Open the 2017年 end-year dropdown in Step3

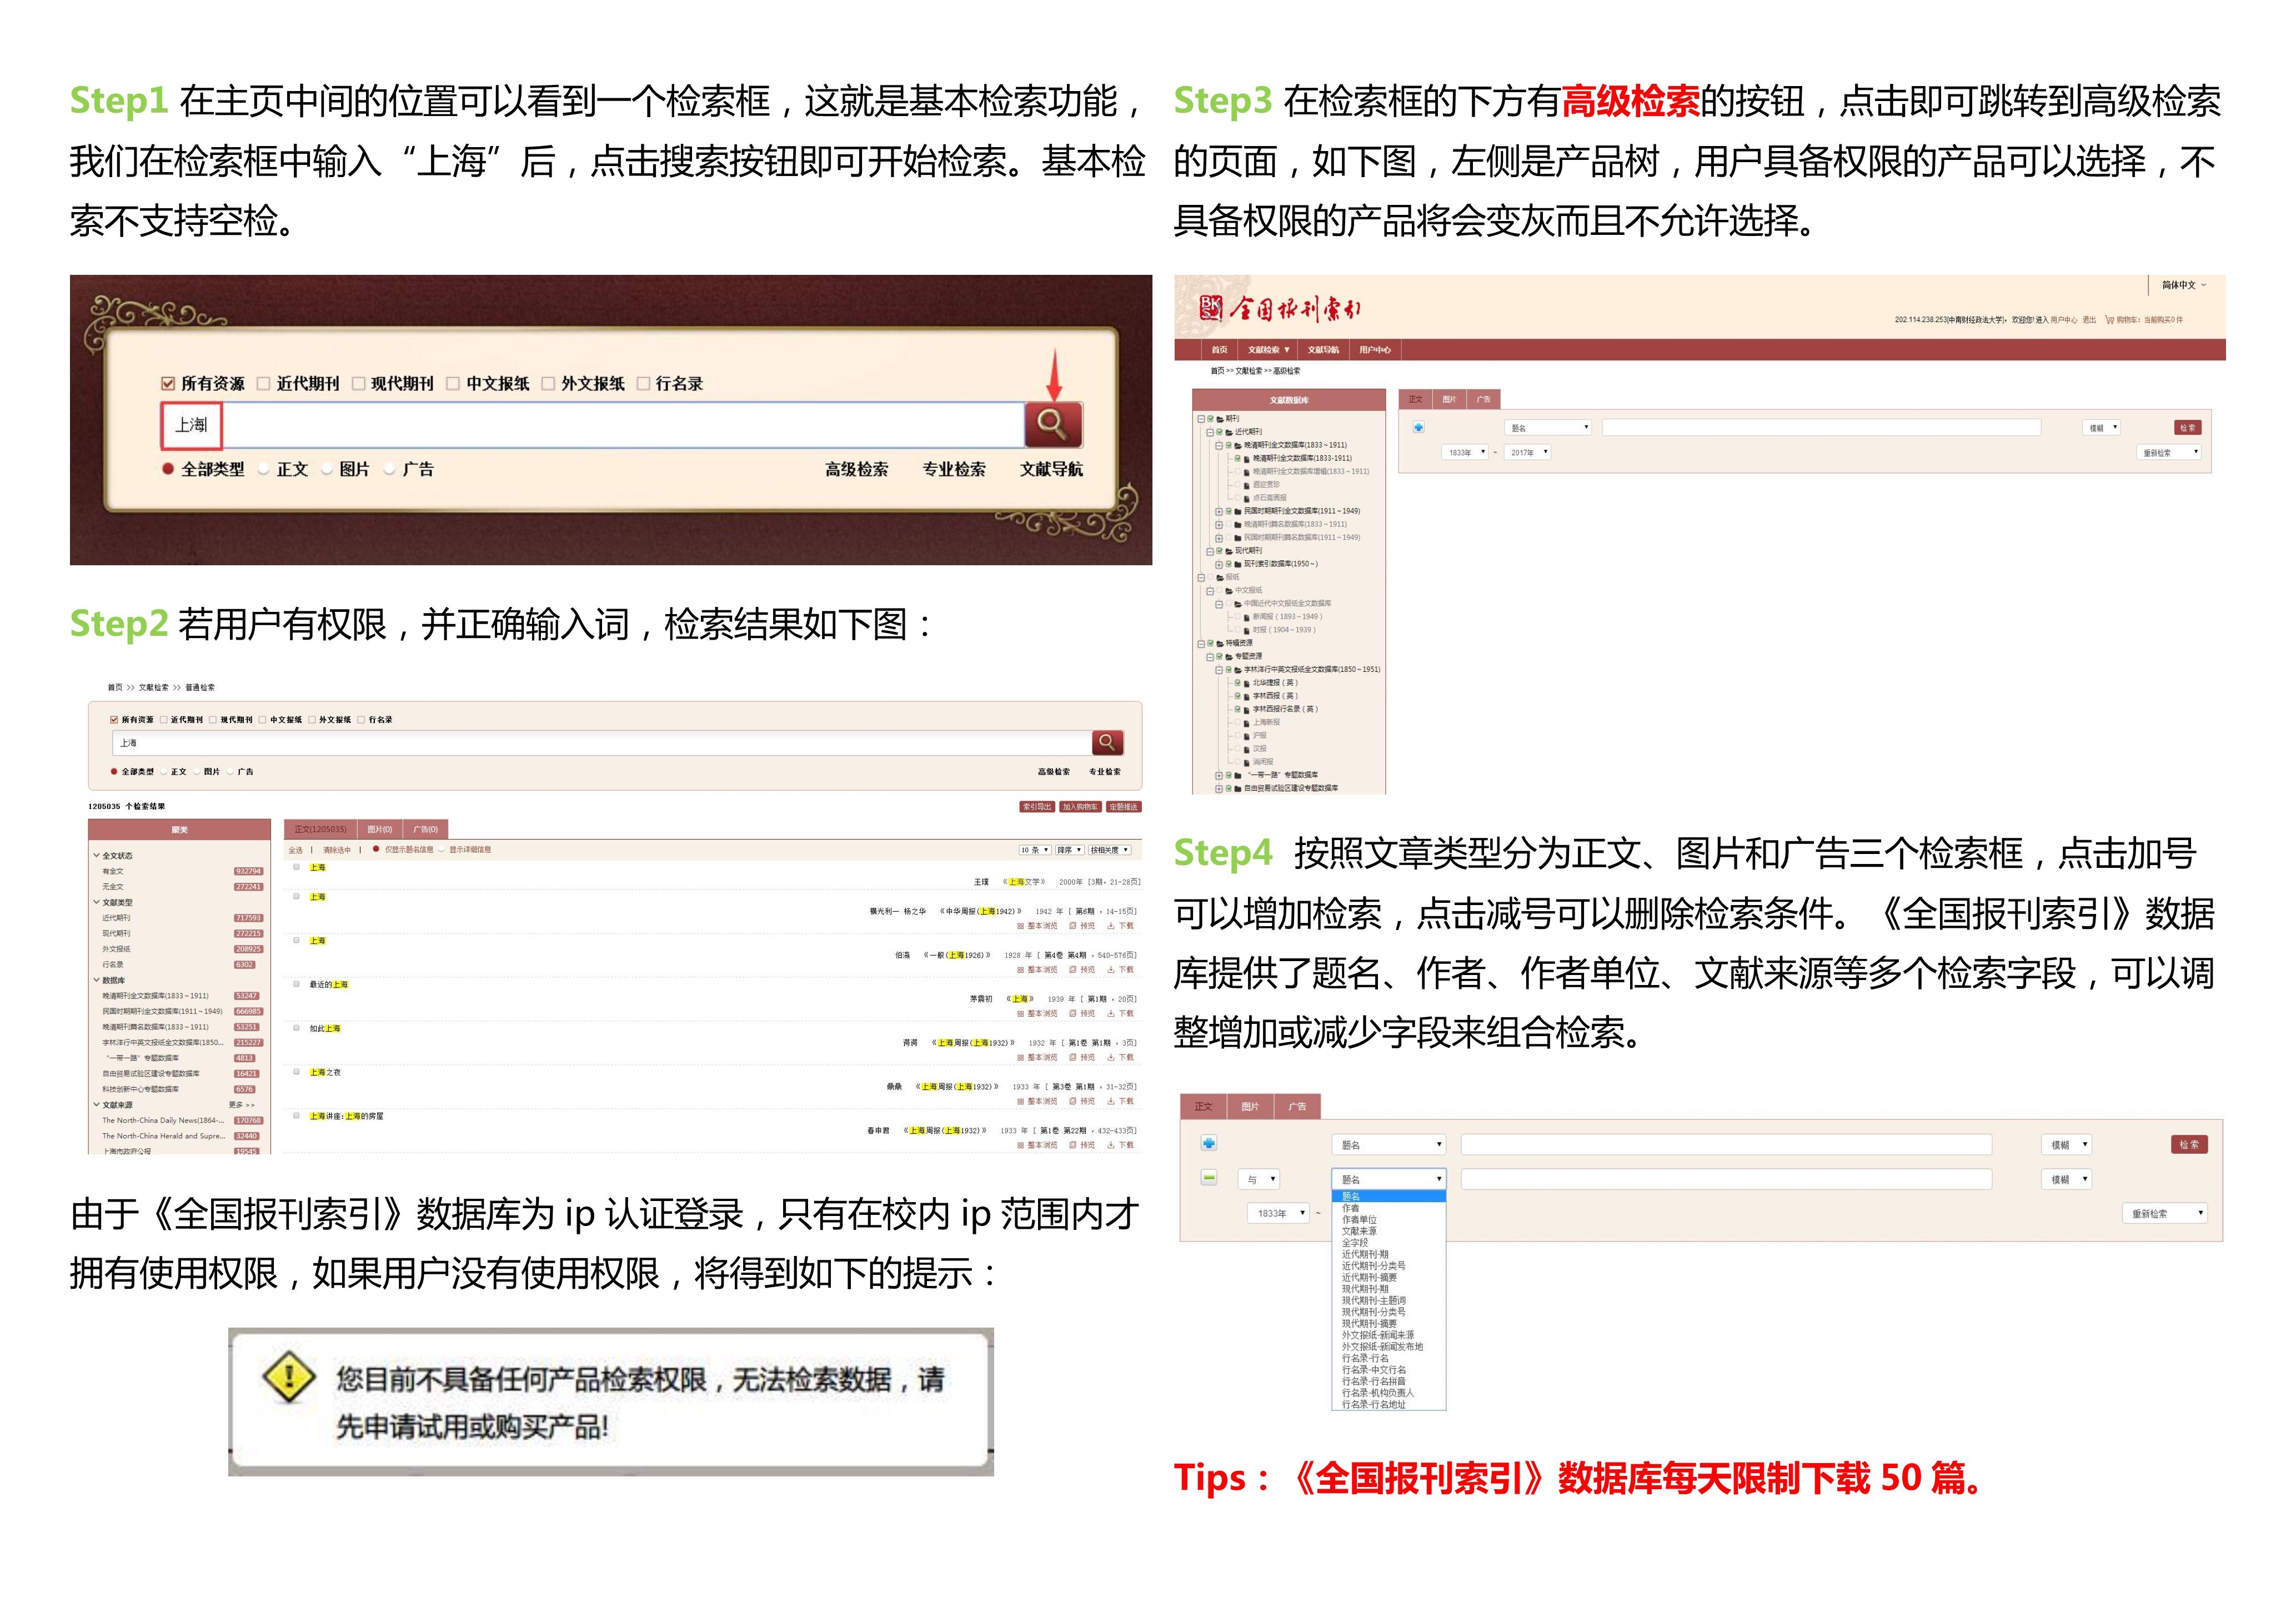click(x=1528, y=452)
